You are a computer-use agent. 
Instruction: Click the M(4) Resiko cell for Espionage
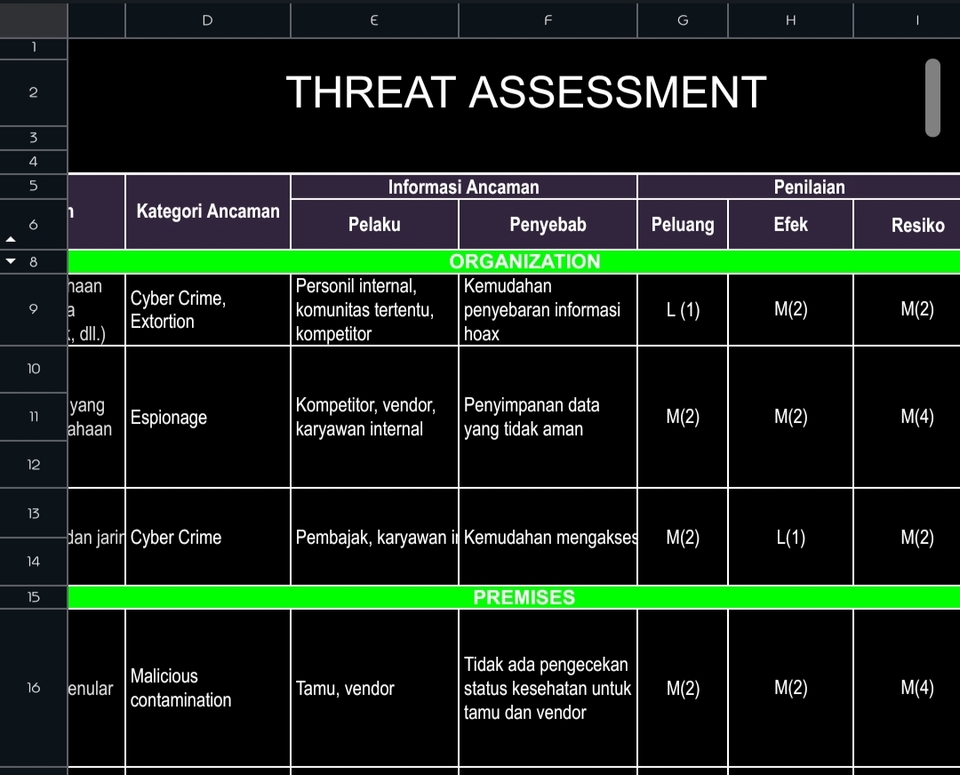click(x=907, y=417)
